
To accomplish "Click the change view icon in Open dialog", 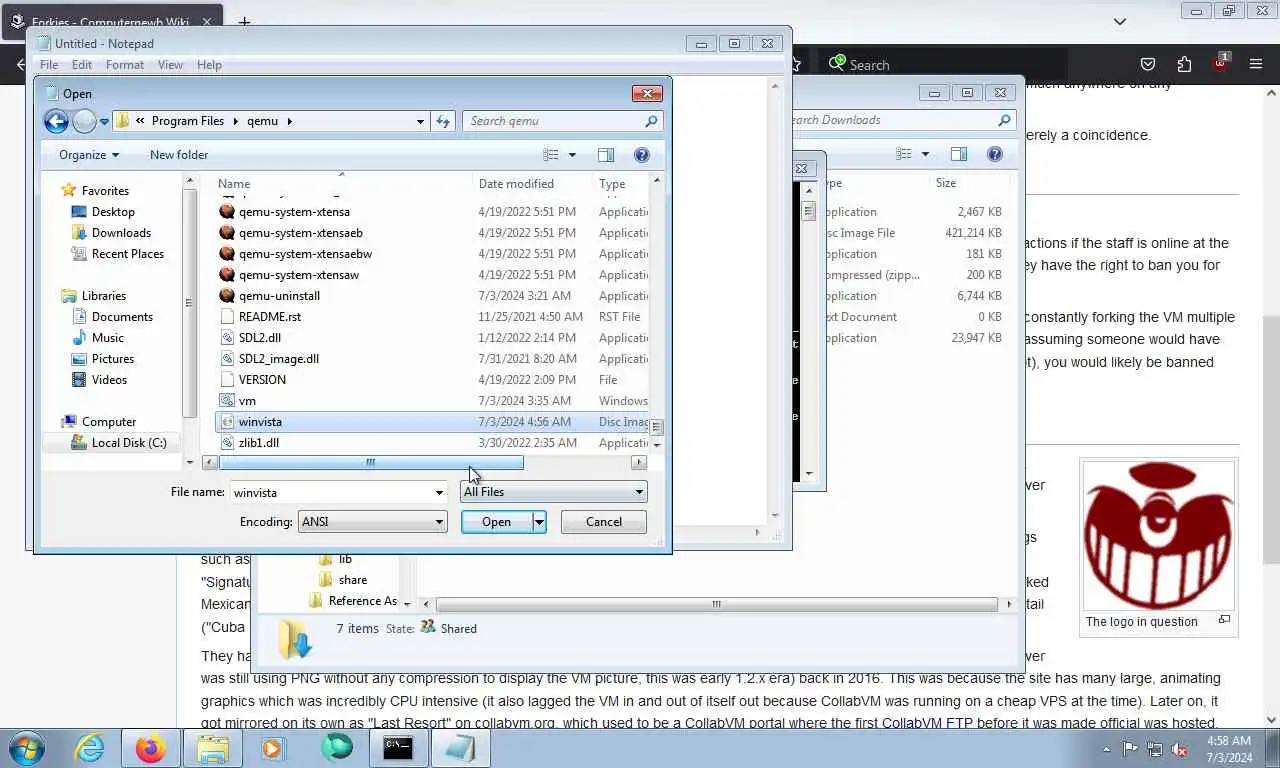I will (x=551, y=155).
